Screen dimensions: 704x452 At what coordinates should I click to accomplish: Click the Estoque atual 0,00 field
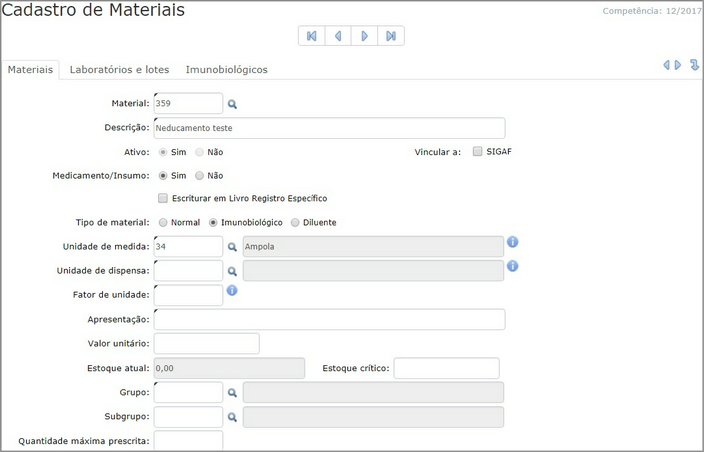point(229,368)
